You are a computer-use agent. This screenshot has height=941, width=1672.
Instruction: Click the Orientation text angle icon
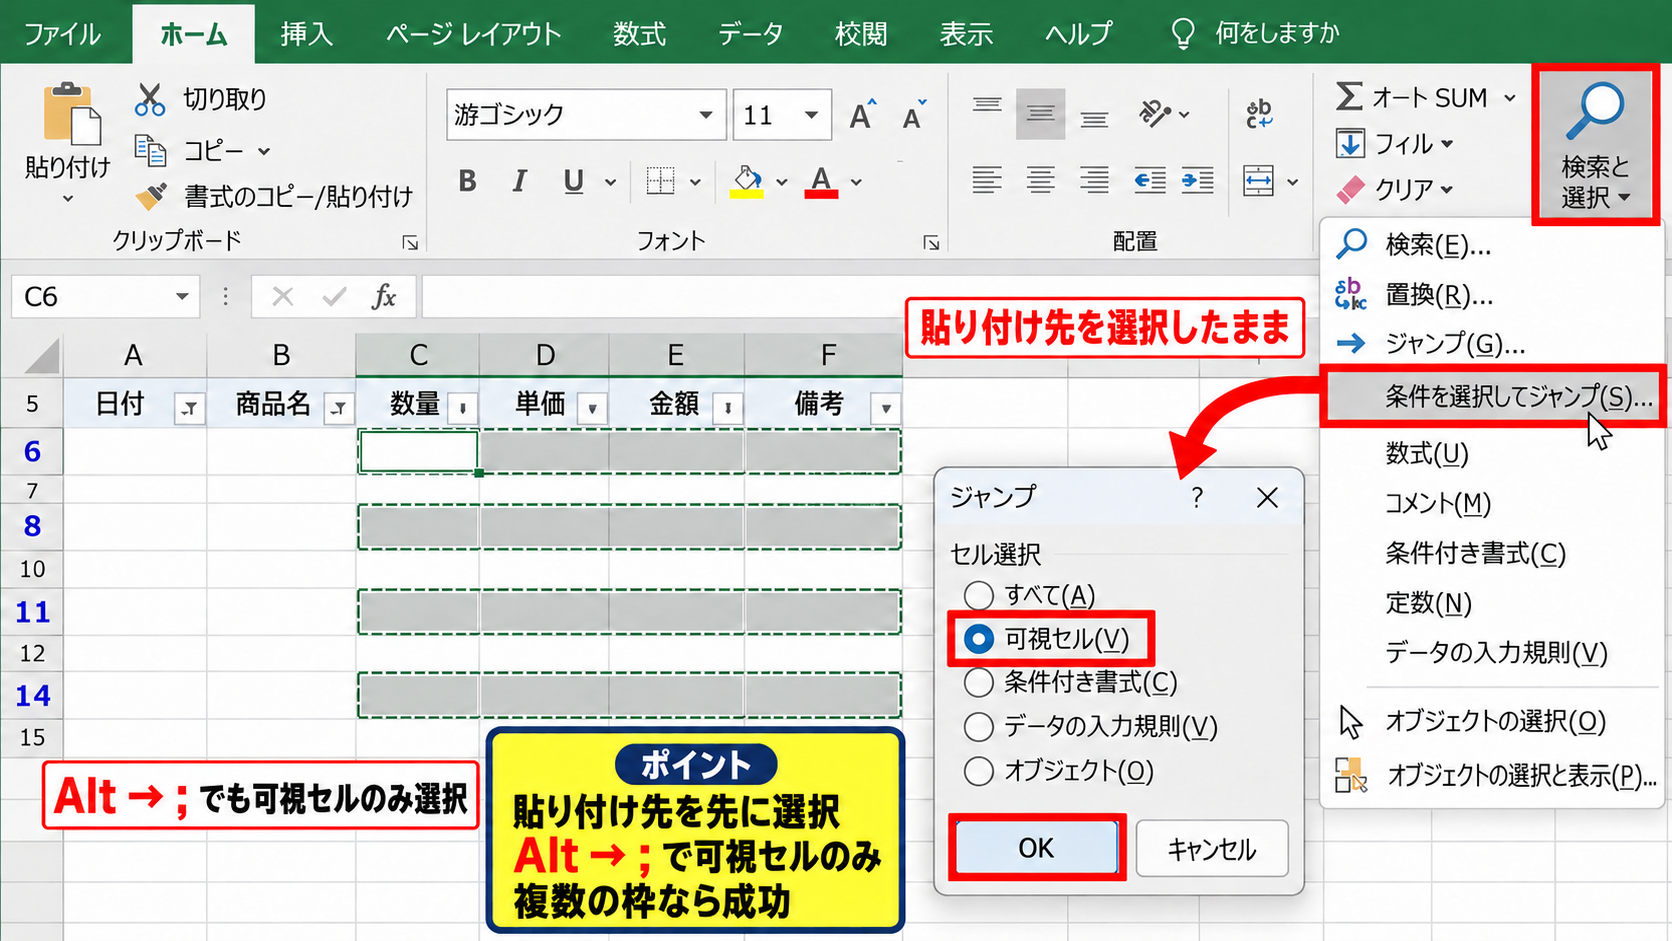click(x=1155, y=114)
